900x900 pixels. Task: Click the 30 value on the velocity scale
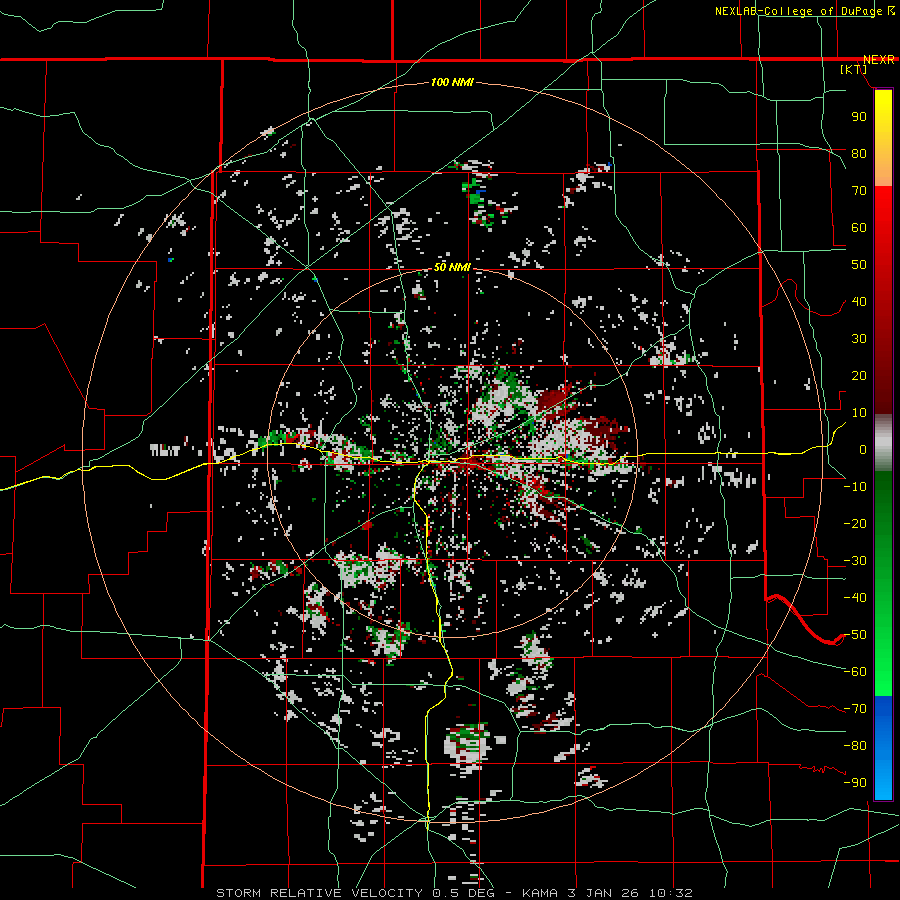click(859, 339)
